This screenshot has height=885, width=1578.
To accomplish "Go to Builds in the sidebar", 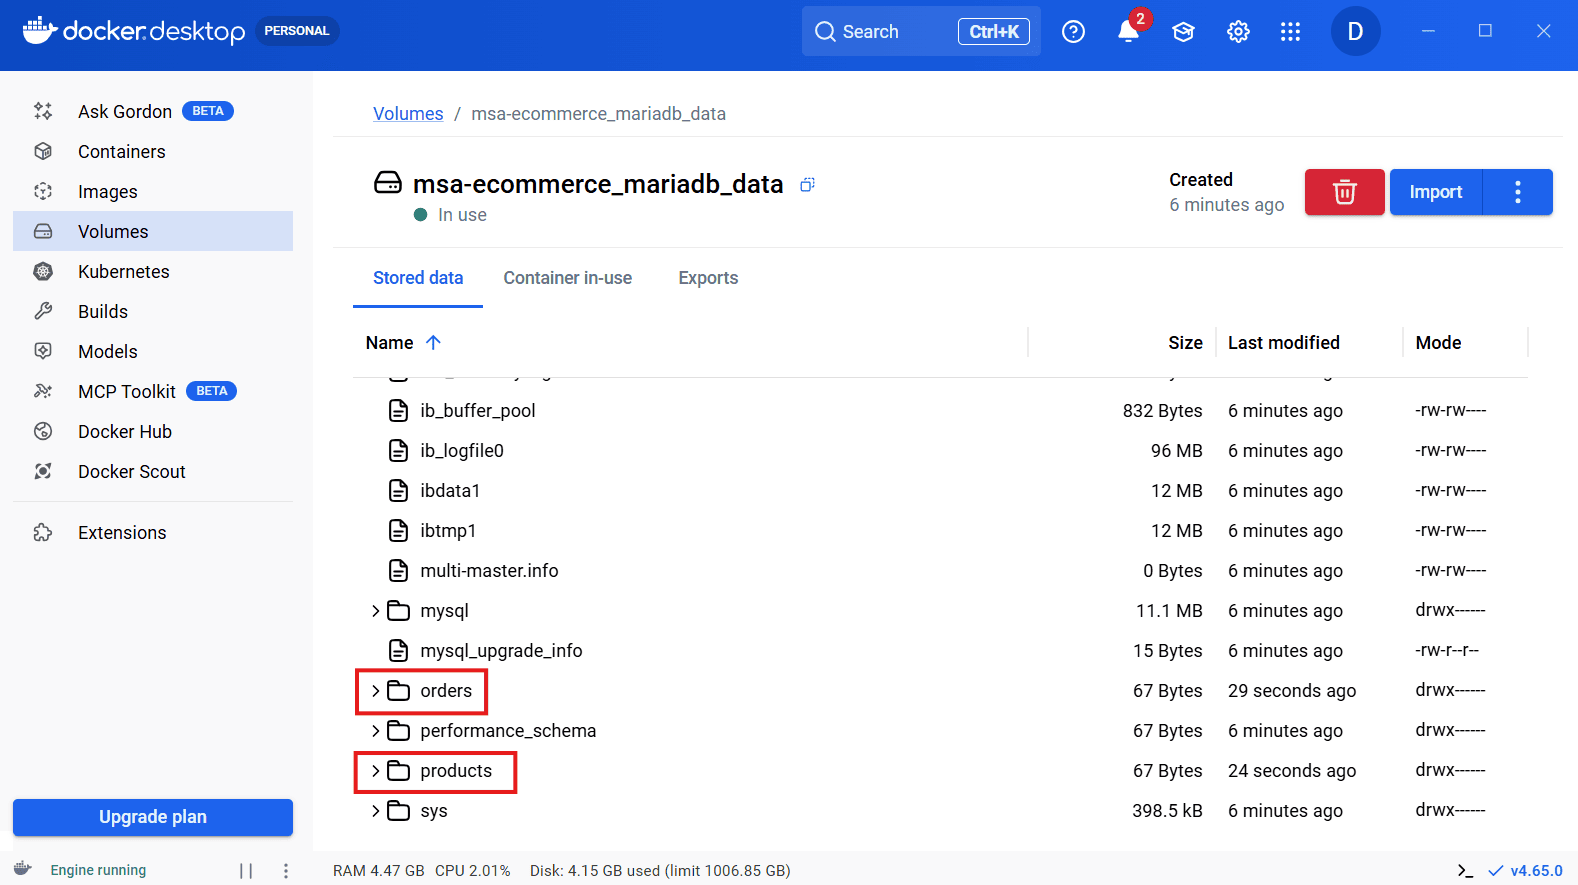I will point(153,311).
